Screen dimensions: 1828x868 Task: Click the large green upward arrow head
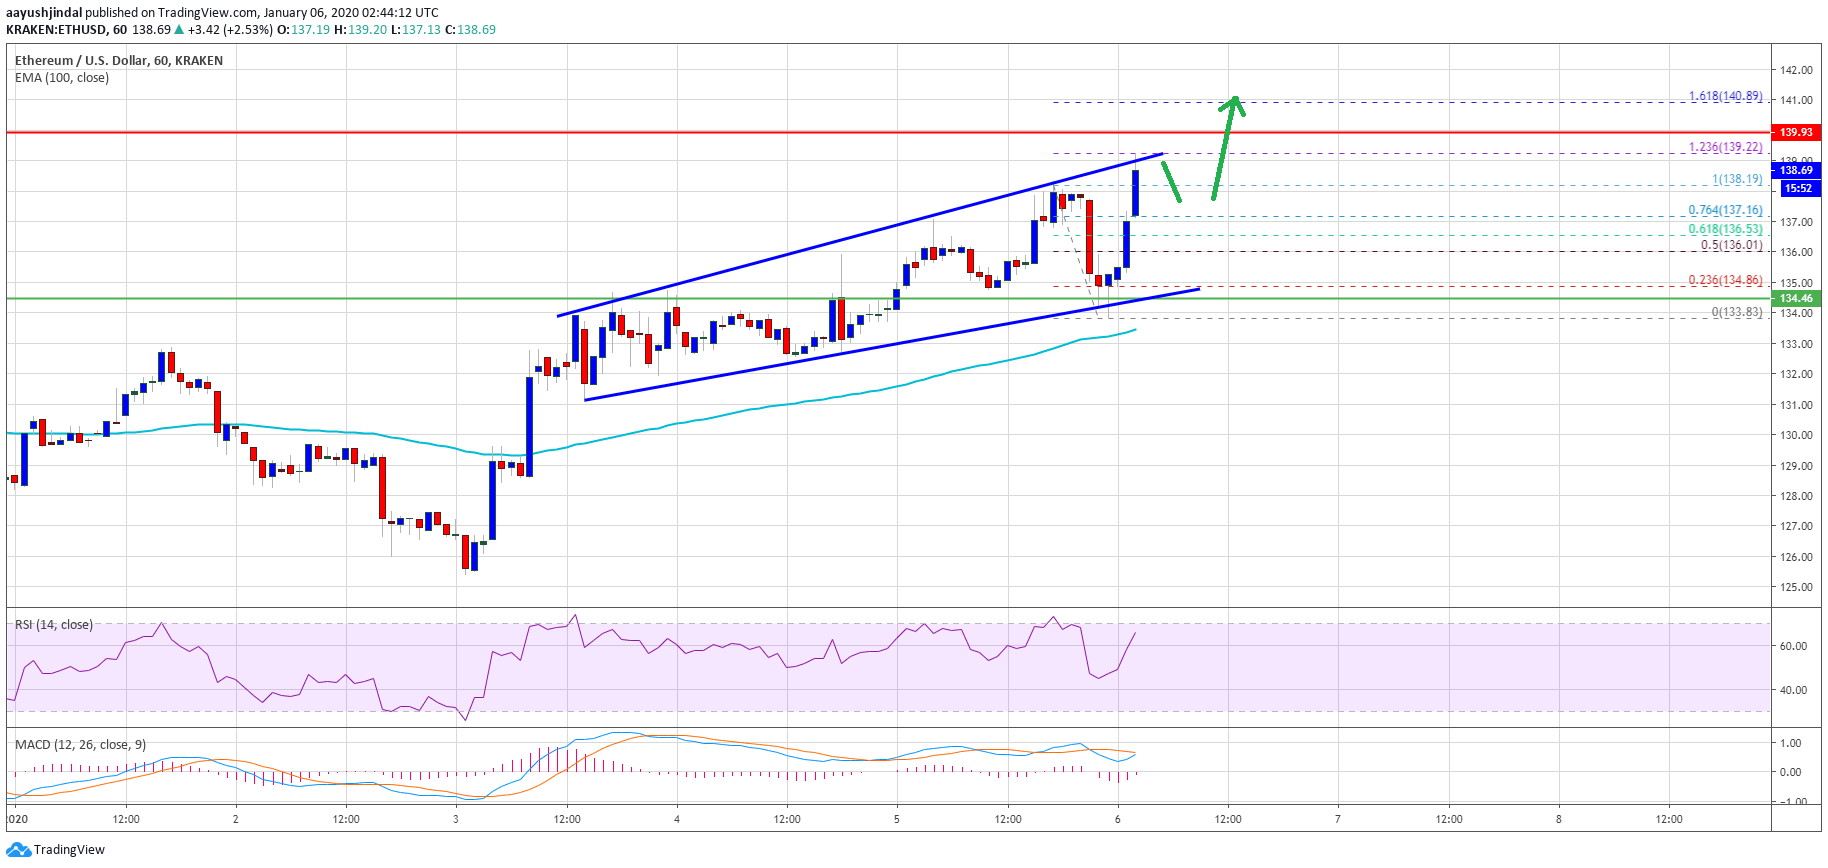coord(1235,104)
